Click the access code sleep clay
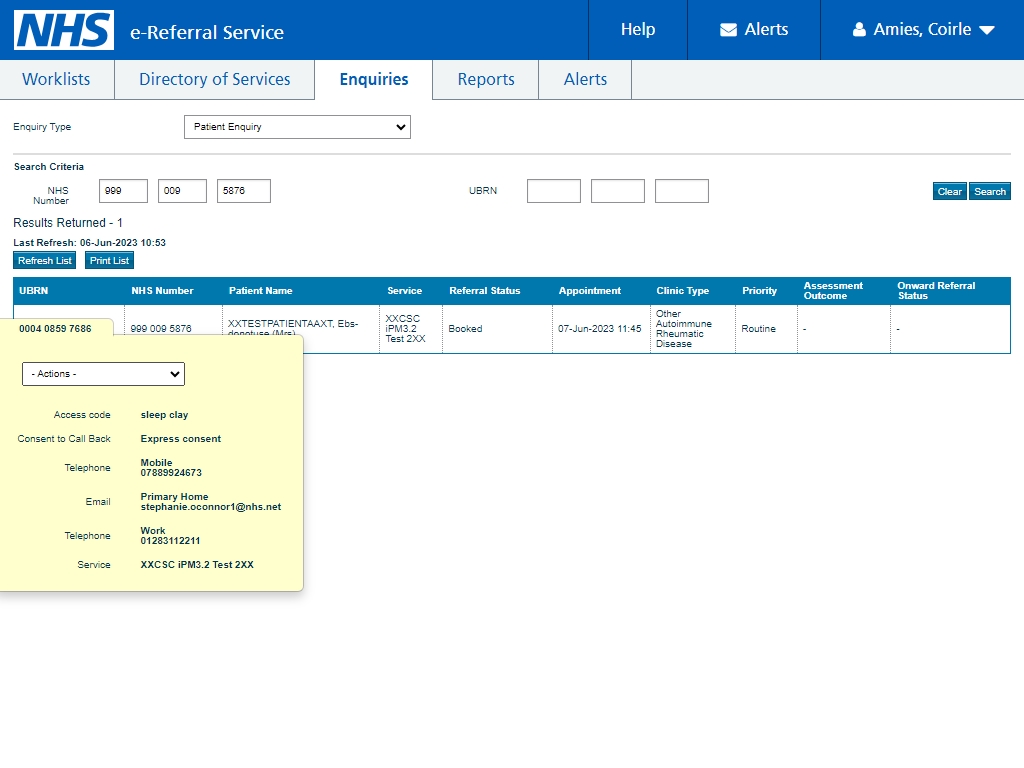 pos(165,415)
